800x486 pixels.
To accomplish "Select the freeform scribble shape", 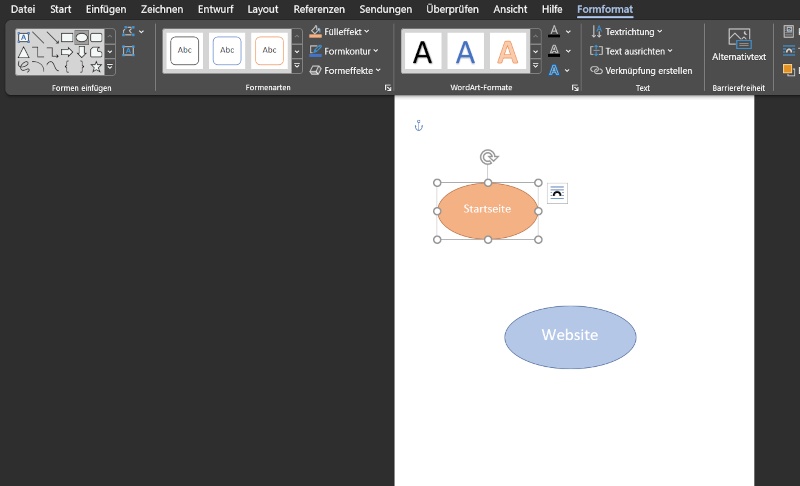I will [x=23, y=67].
